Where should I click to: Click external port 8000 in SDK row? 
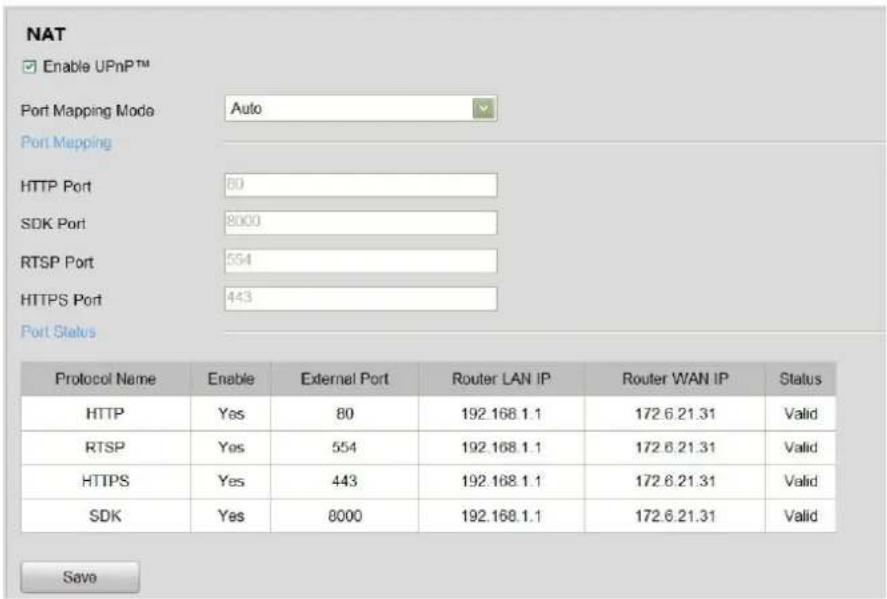pyautogui.click(x=345, y=516)
